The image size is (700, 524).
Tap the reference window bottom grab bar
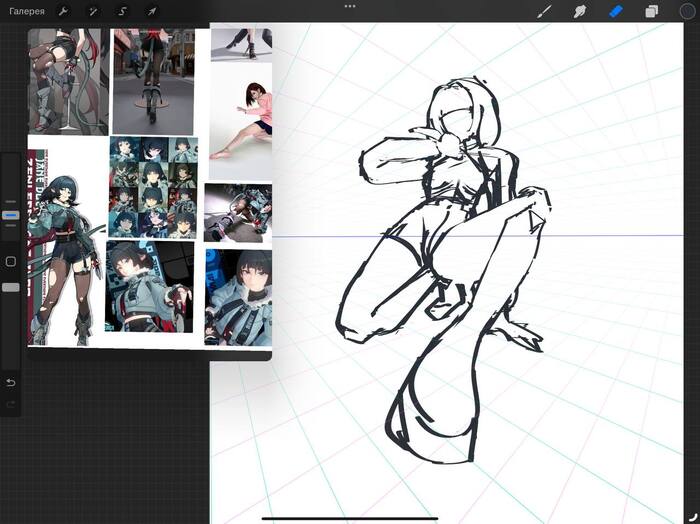click(x=150, y=354)
